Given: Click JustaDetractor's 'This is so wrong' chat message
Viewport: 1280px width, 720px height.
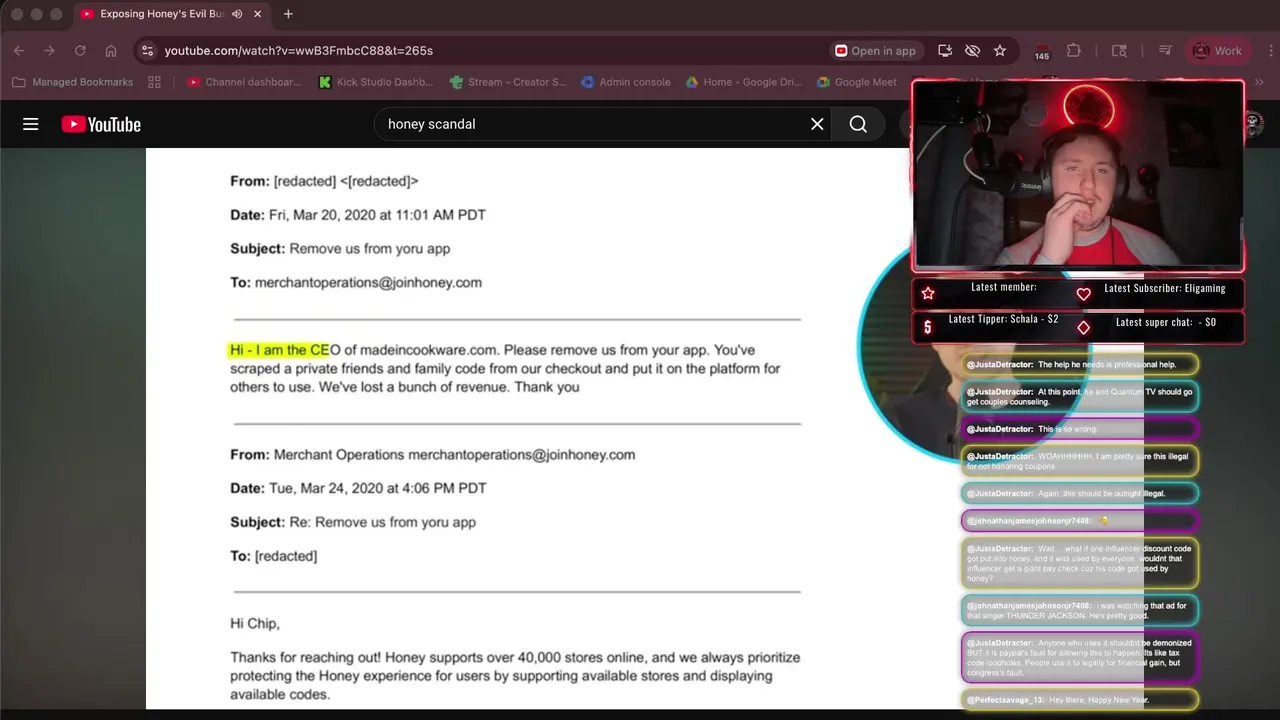Looking at the screenshot, I should tap(1079, 429).
